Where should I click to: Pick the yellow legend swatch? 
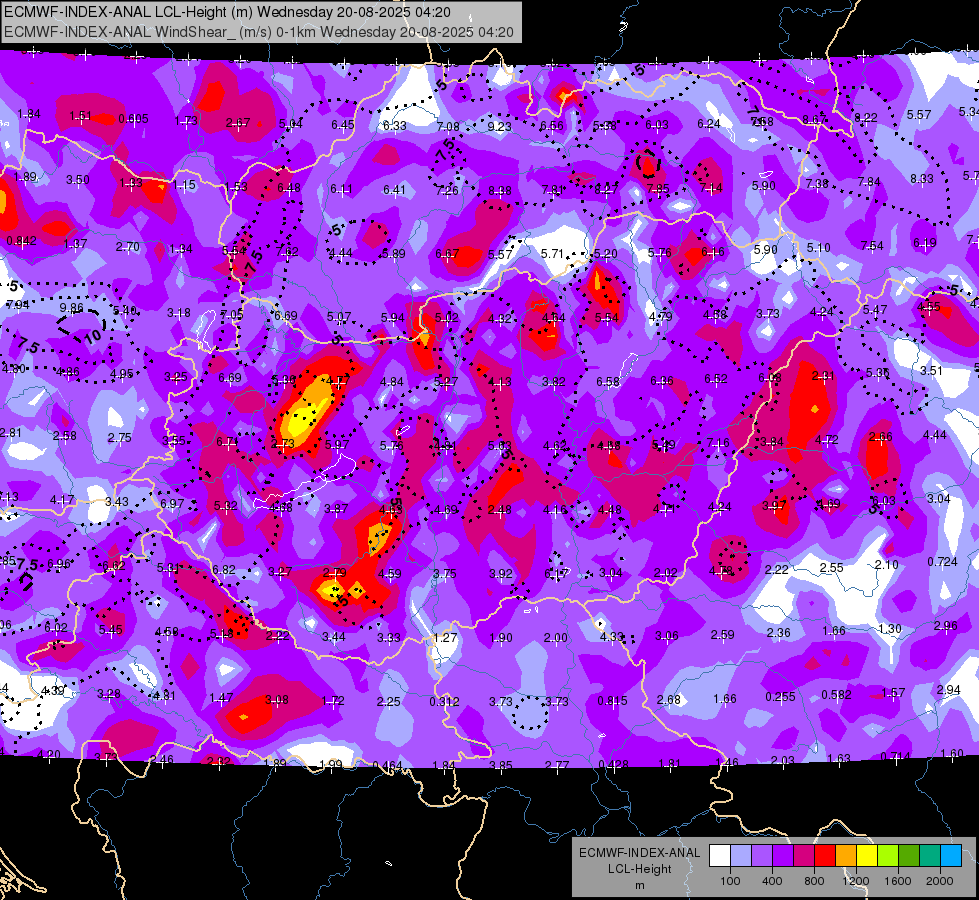point(867,856)
